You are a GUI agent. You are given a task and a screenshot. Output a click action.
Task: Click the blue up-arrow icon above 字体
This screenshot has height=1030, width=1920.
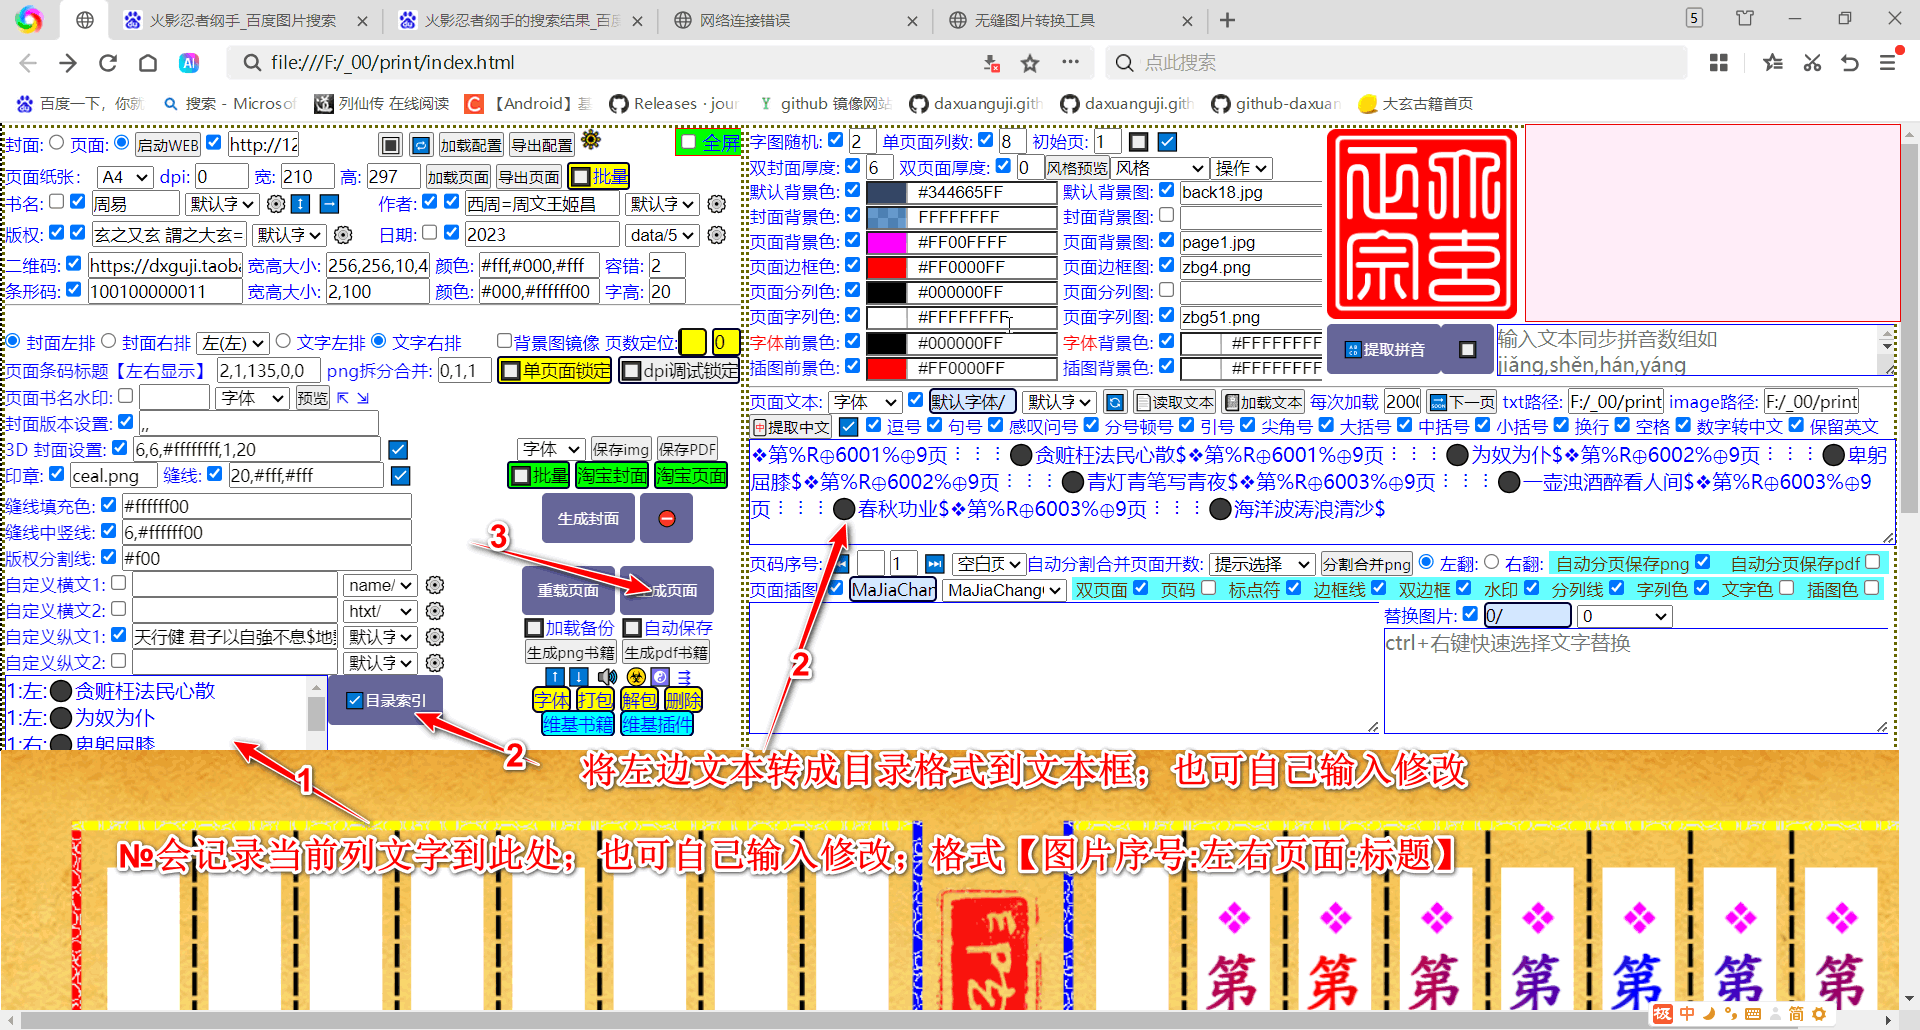click(555, 676)
